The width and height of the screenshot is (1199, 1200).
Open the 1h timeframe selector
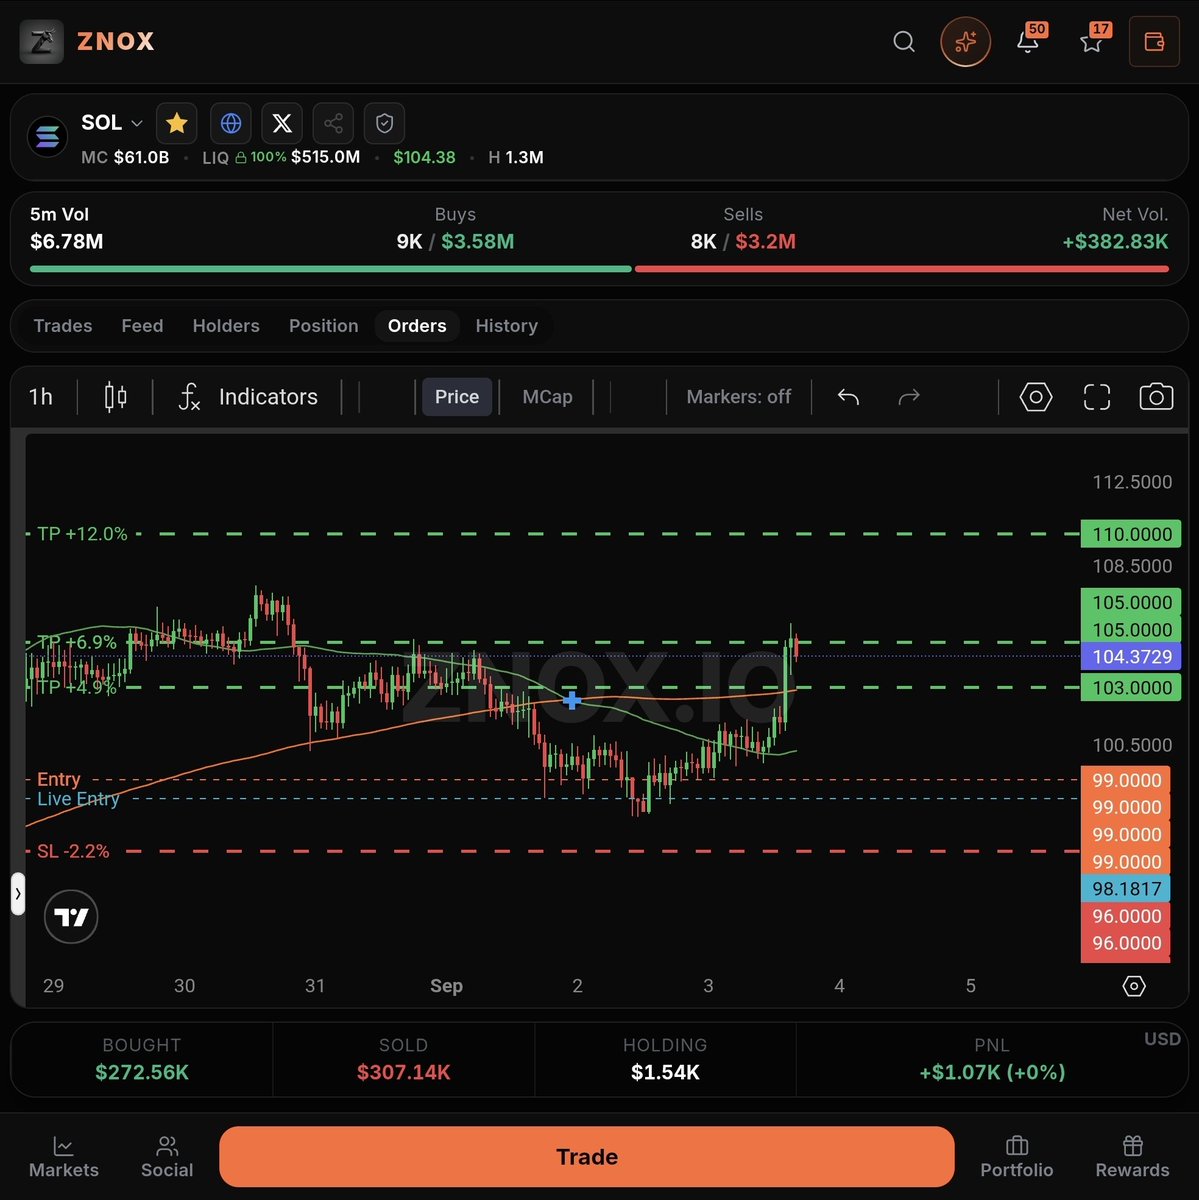[x=41, y=397]
